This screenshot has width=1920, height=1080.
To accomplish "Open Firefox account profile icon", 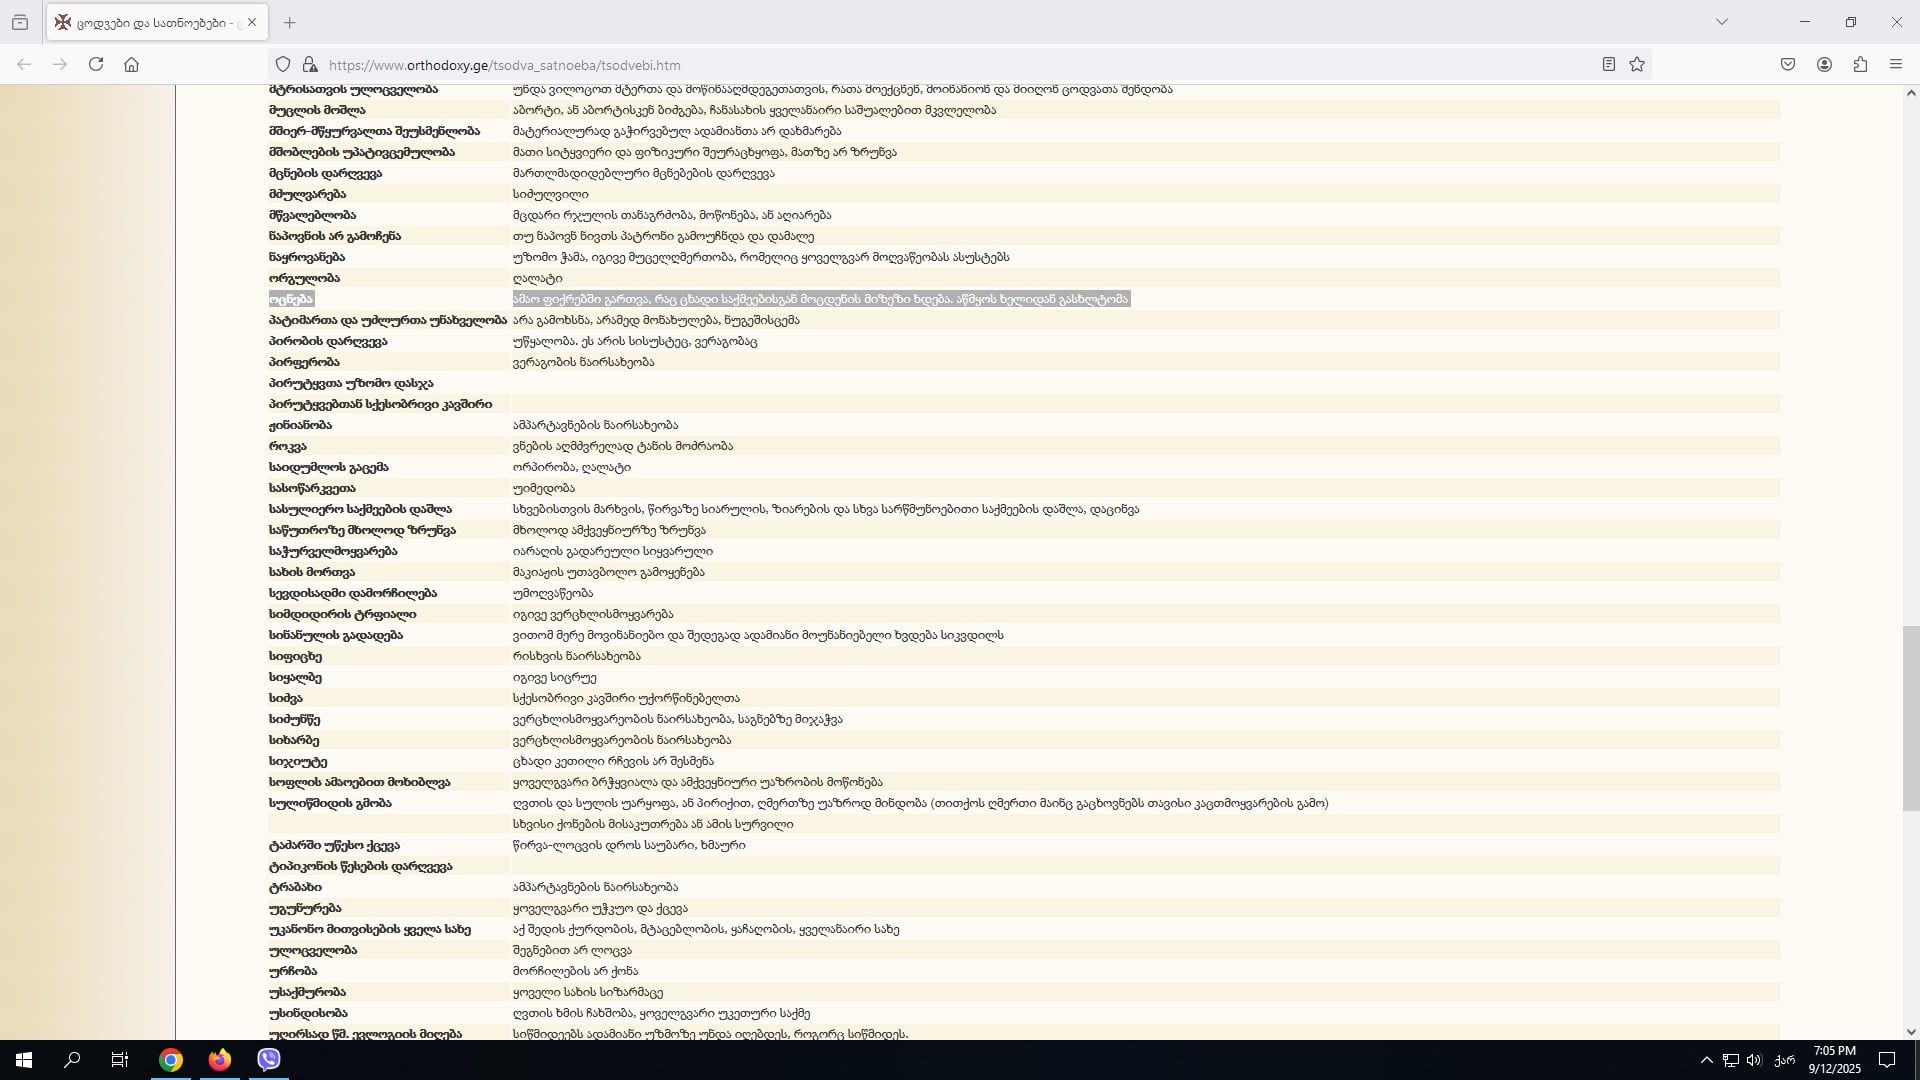I will [x=1824, y=64].
